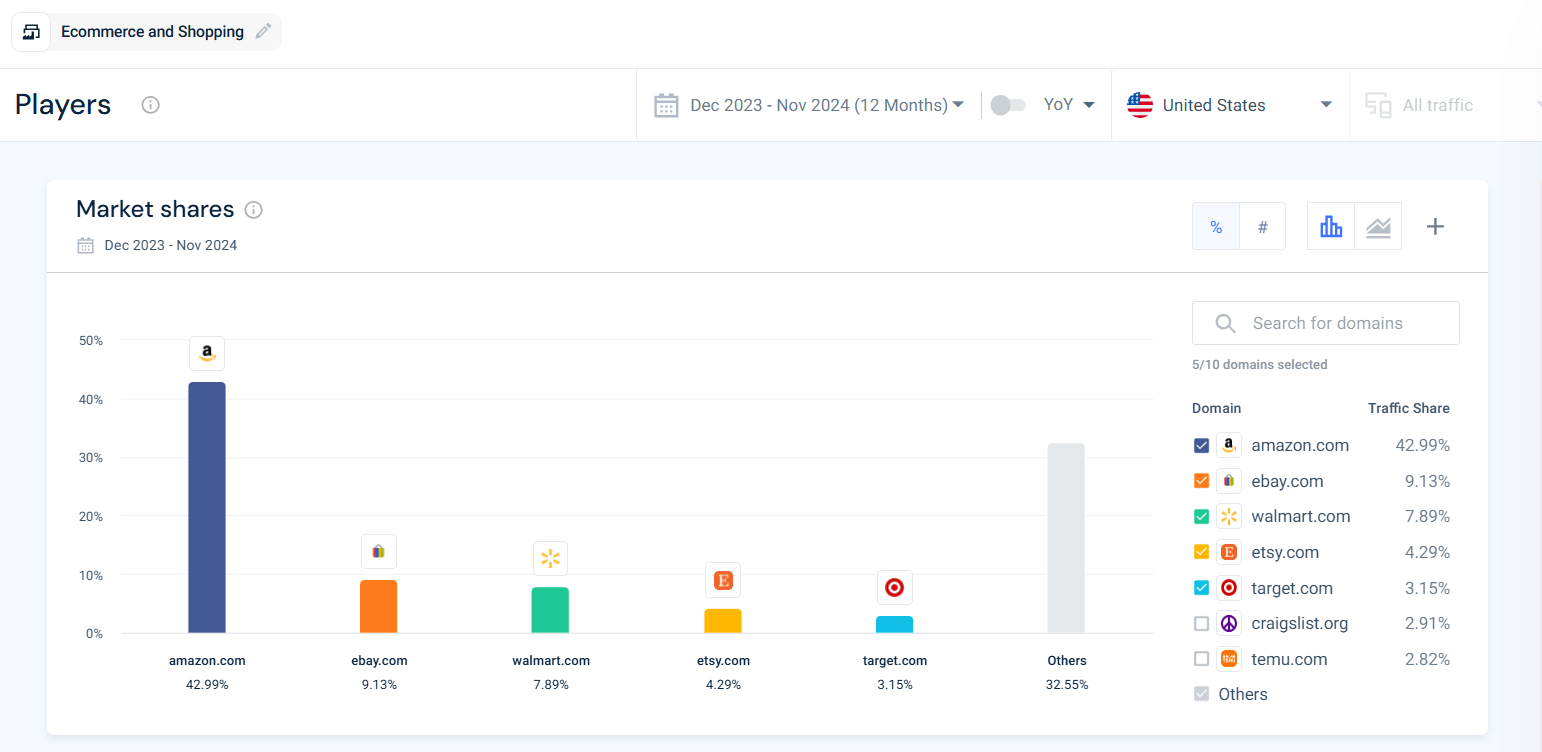Toggle the Others checkbox

1202,694
